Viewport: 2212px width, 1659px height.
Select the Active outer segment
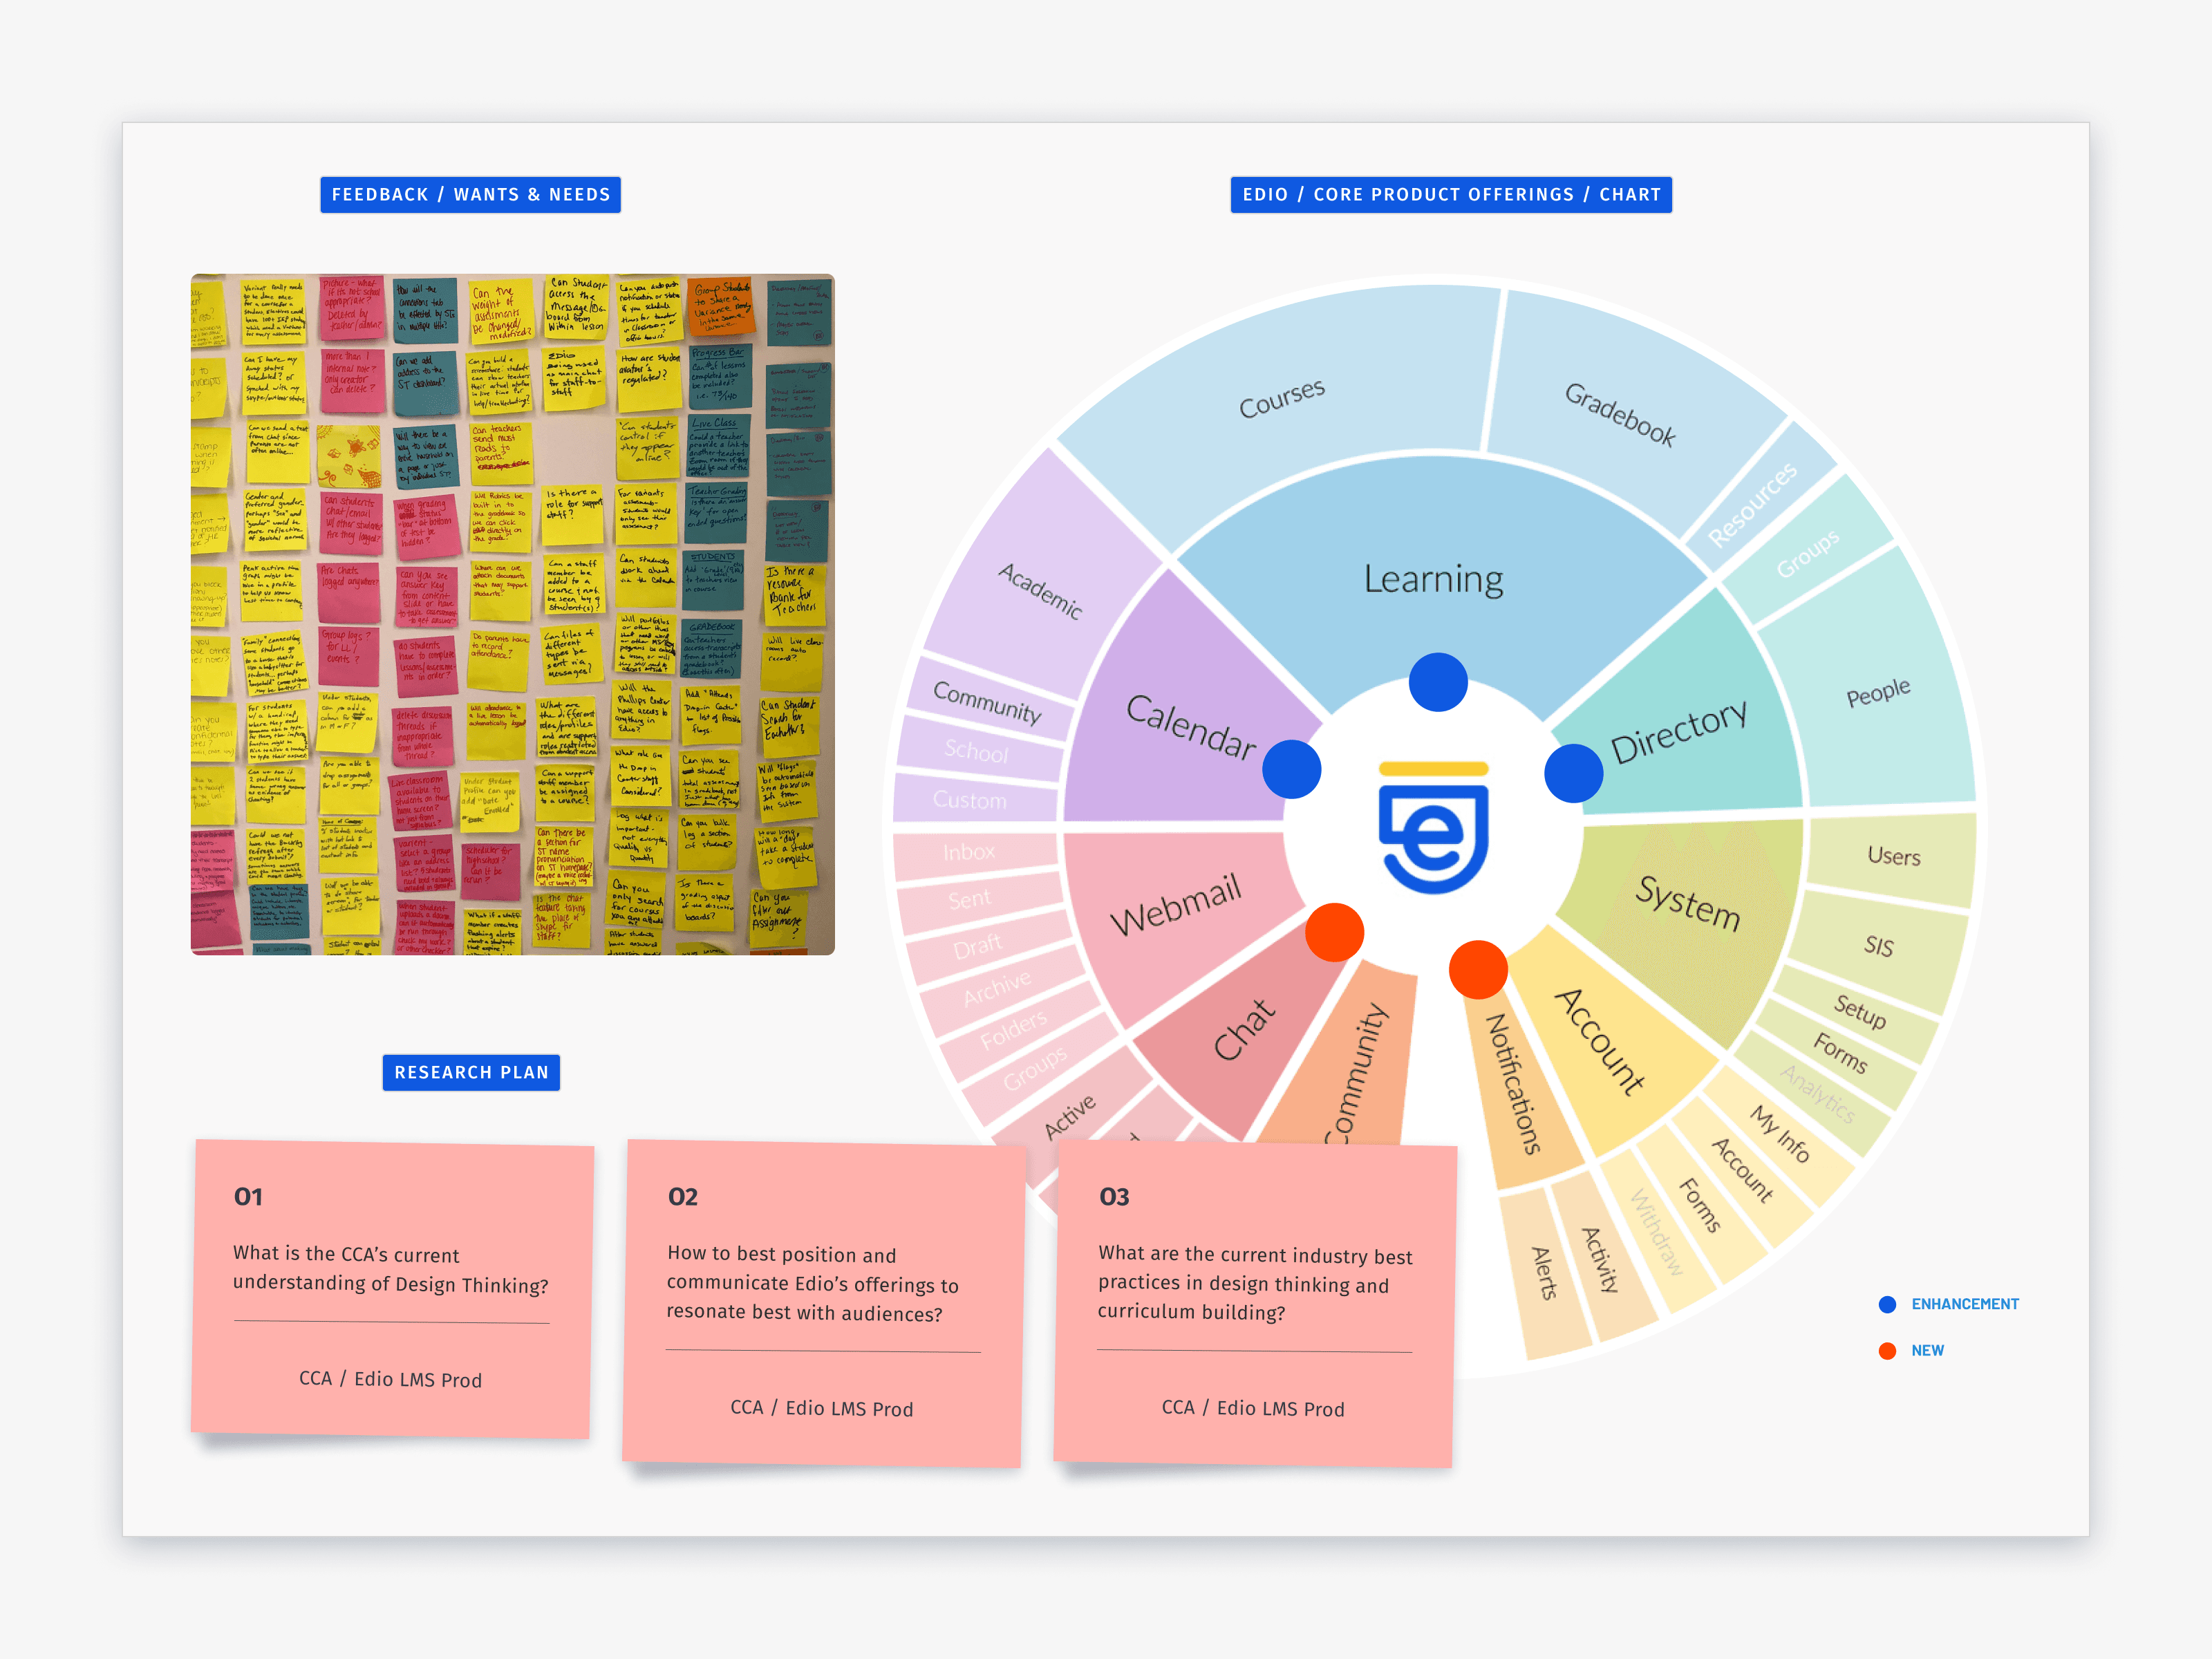[1070, 1116]
